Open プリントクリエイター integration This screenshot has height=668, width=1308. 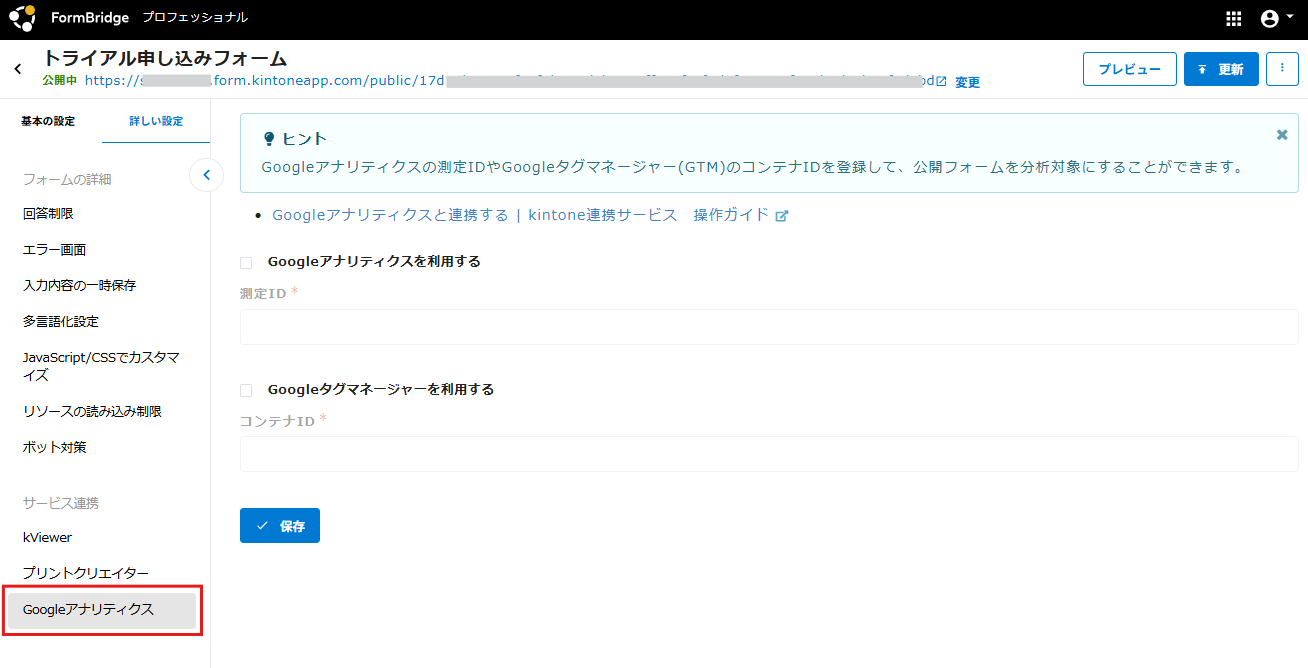click(x=86, y=573)
